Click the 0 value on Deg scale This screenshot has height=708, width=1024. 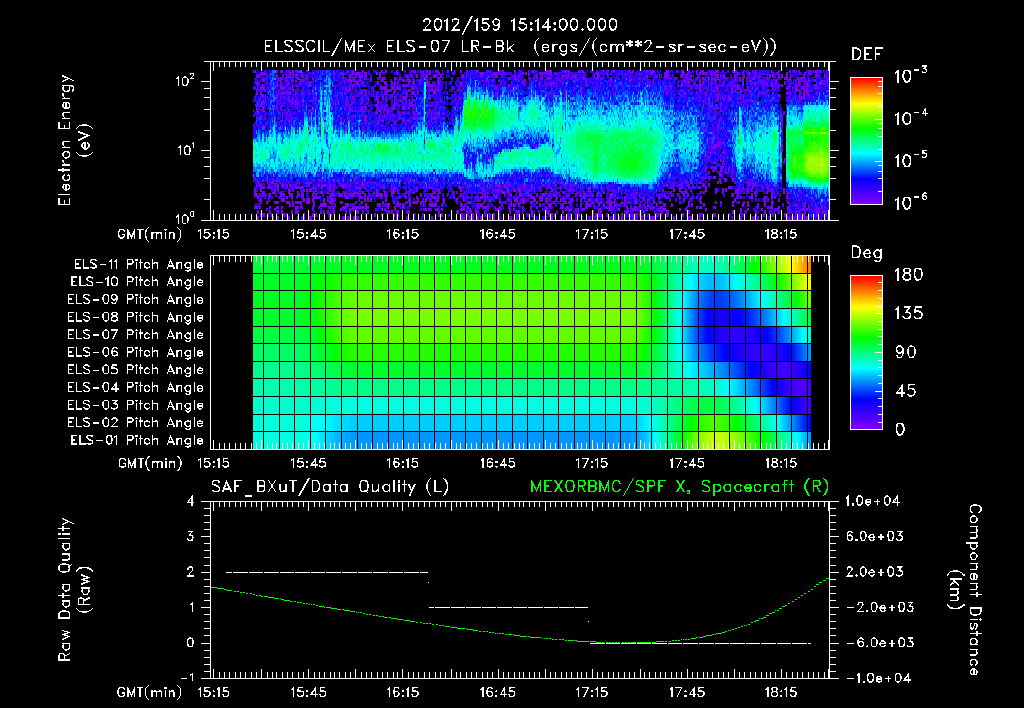pos(901,429)
